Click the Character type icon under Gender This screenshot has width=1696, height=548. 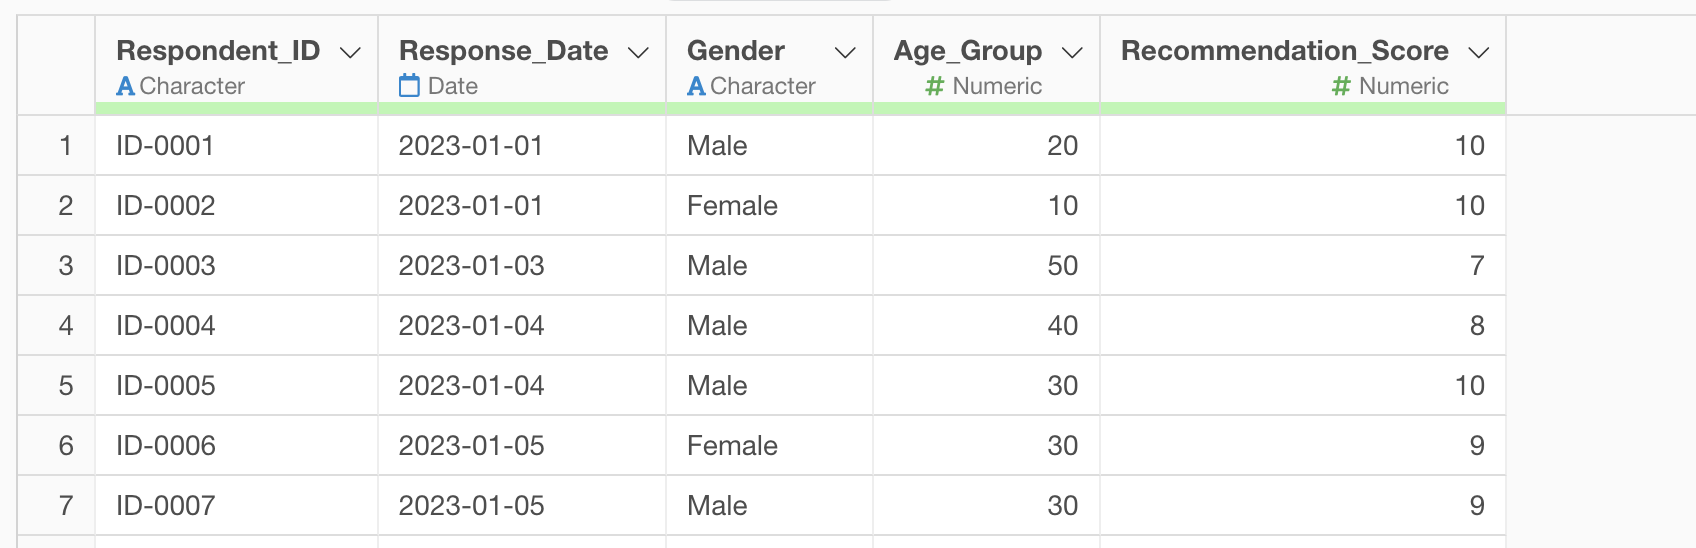coord(696,87)
